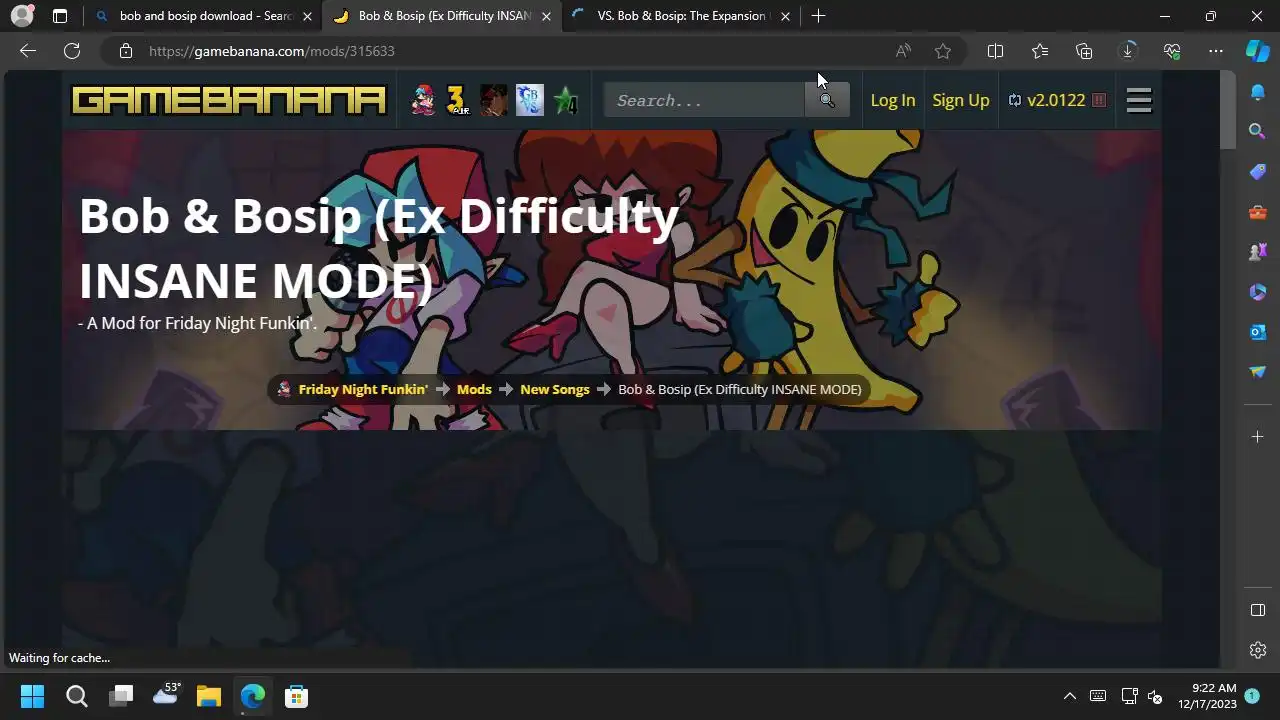1280x720 pixels.
Task: Close the Bob & Bosip Ex Difficulty tab
Action: tap(546, 16)
